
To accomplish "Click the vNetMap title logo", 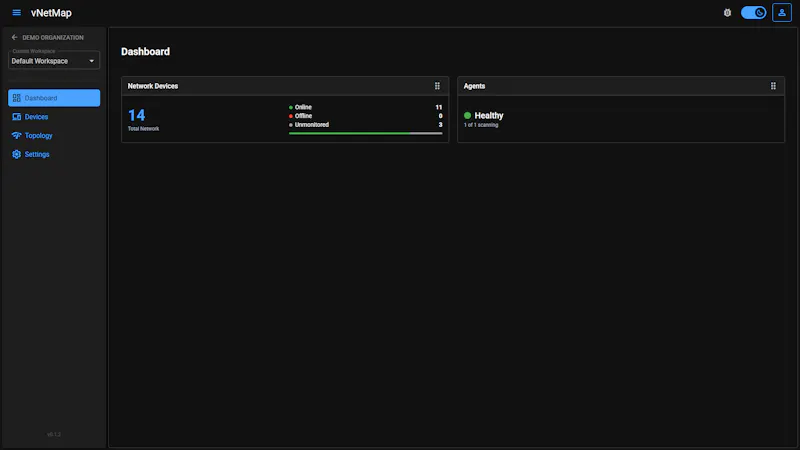I will 51,13.
